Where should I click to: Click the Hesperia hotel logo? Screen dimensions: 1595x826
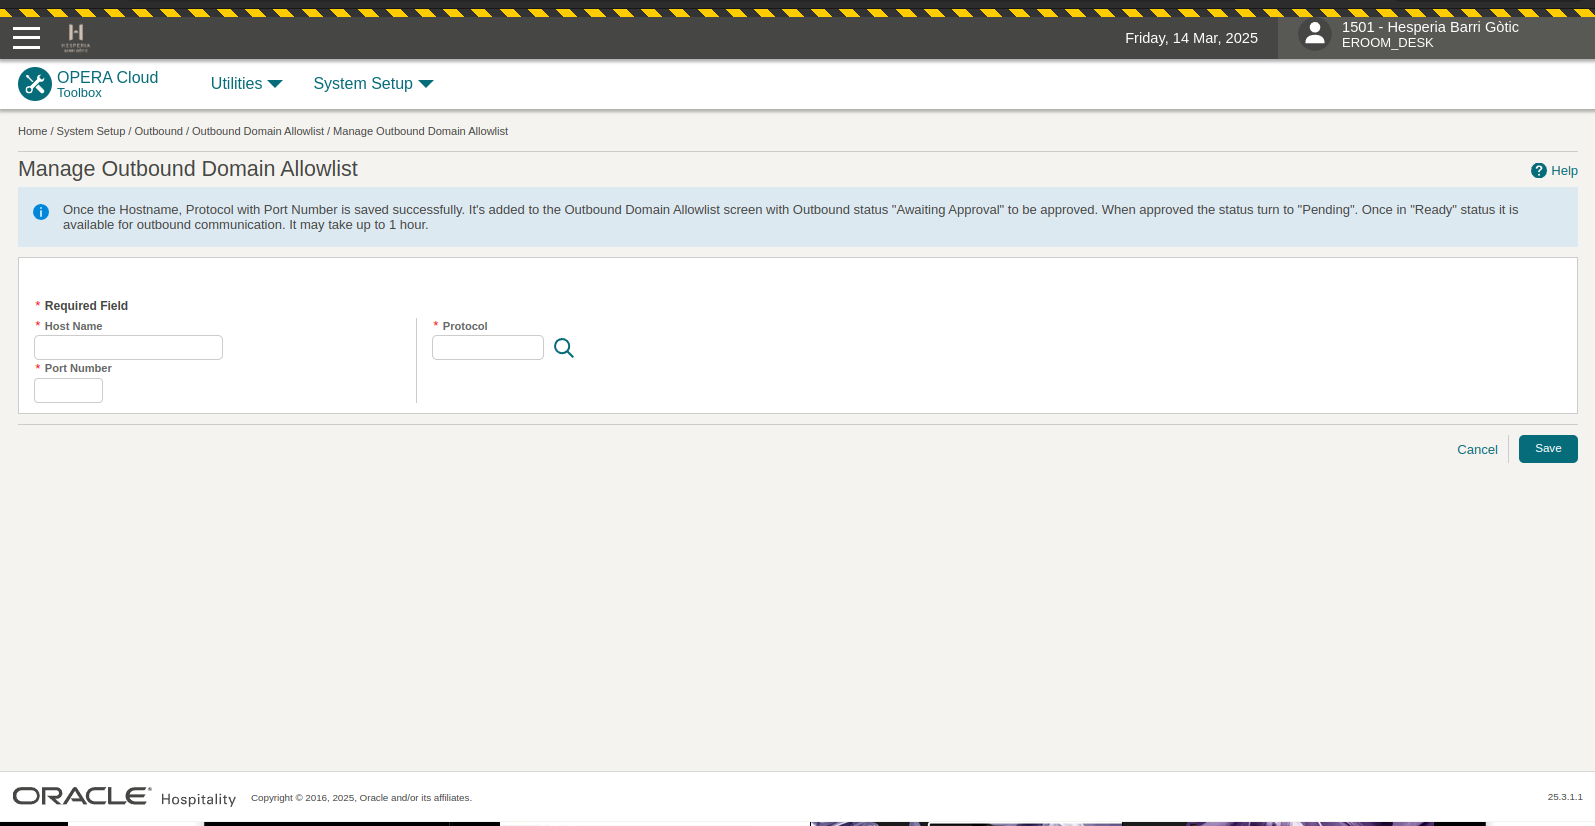[x=76, y=38]
